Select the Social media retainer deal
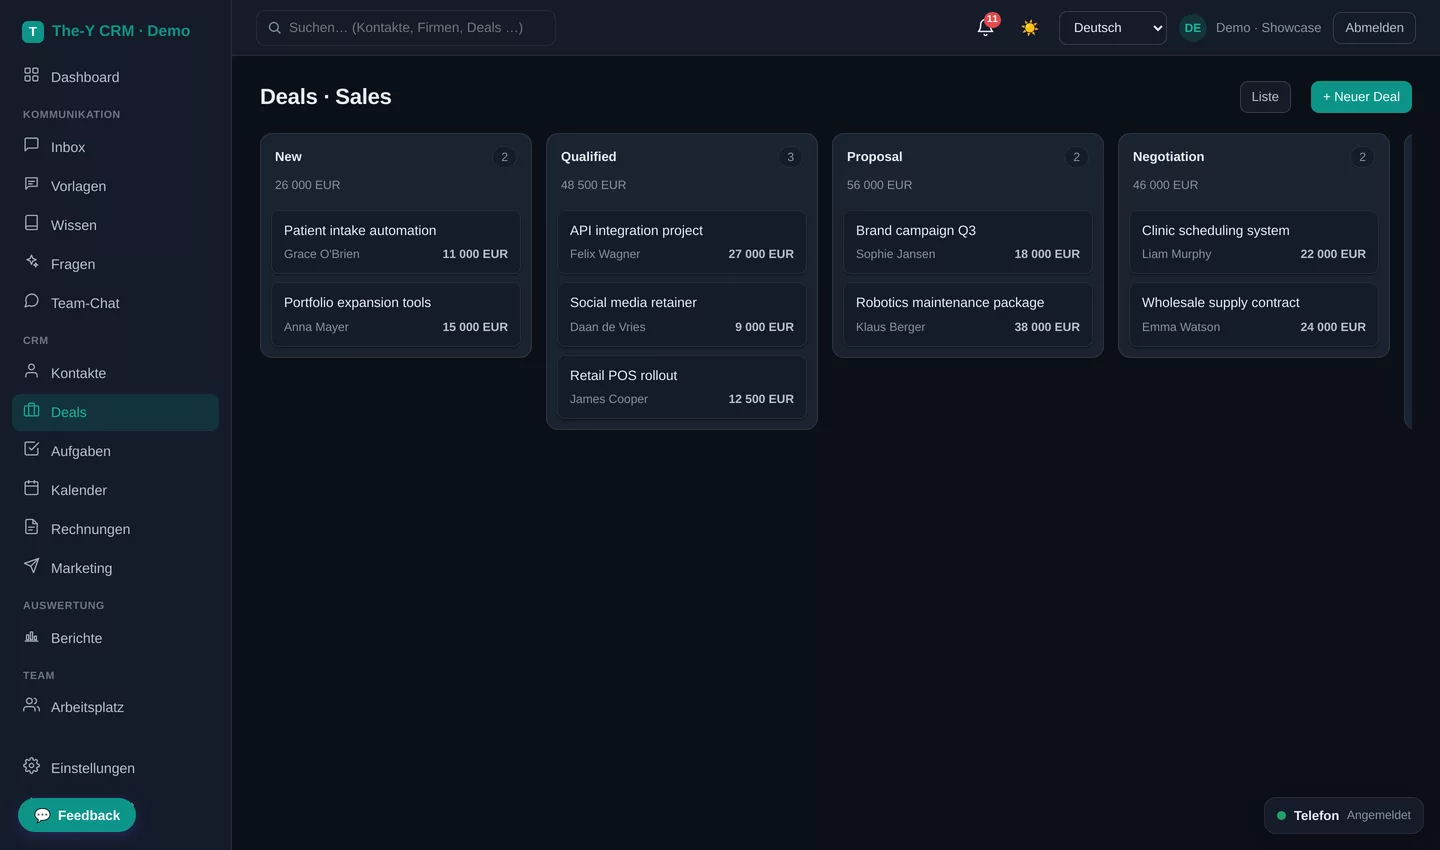Image resolution: width=1440 pixels, height=850 pixels. click(682, 314)
